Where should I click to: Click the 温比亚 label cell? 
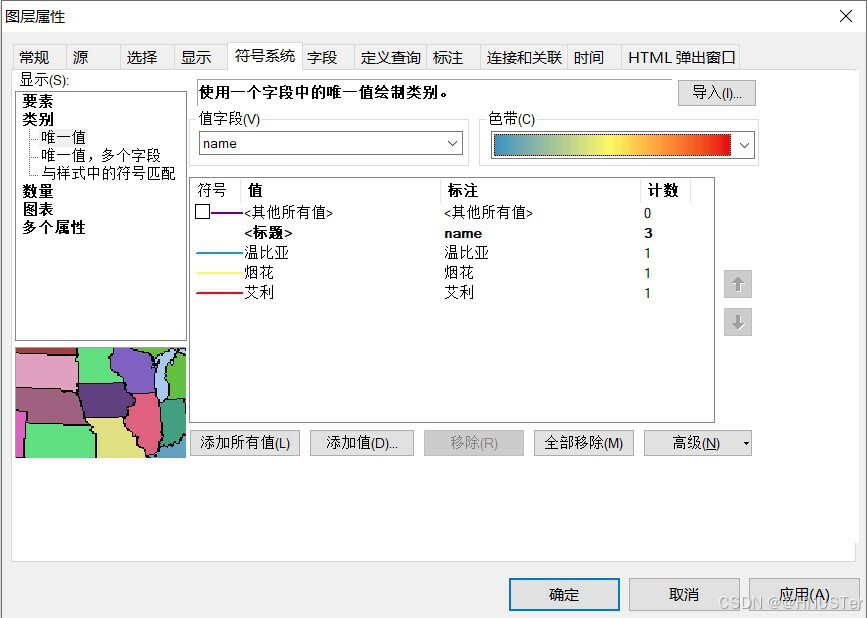(467, 253)
